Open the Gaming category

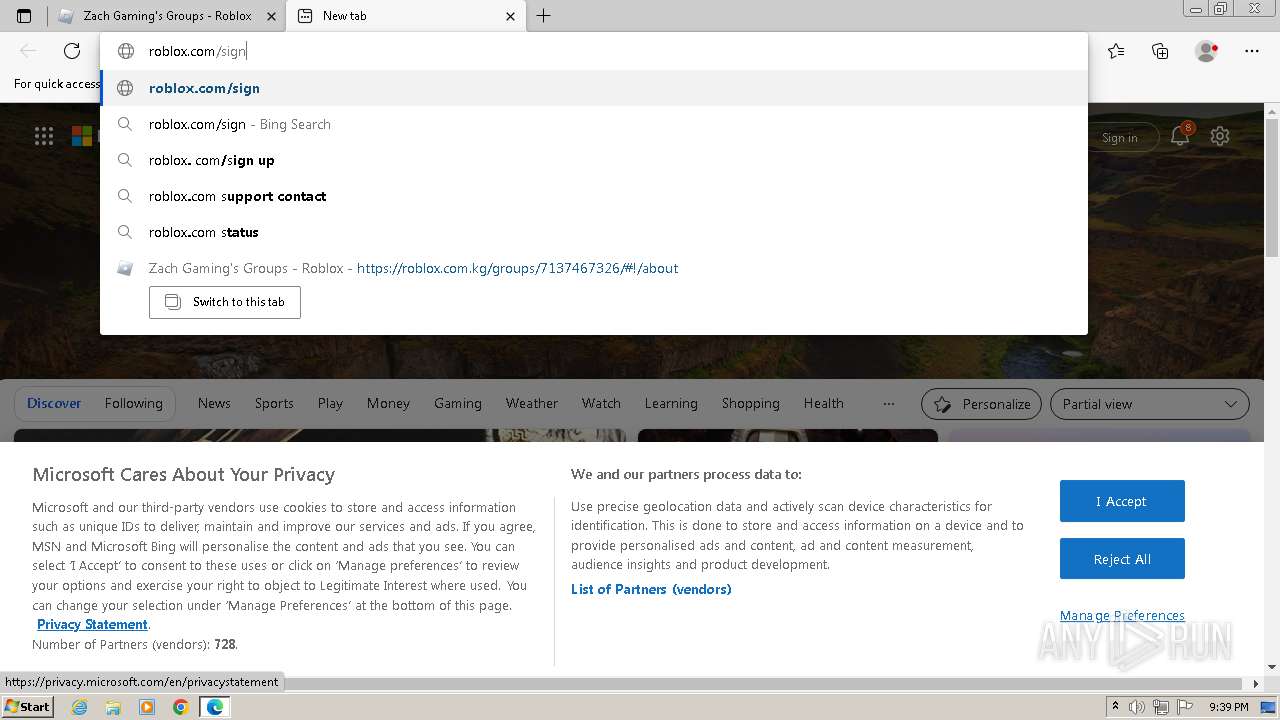coord(458,403)
